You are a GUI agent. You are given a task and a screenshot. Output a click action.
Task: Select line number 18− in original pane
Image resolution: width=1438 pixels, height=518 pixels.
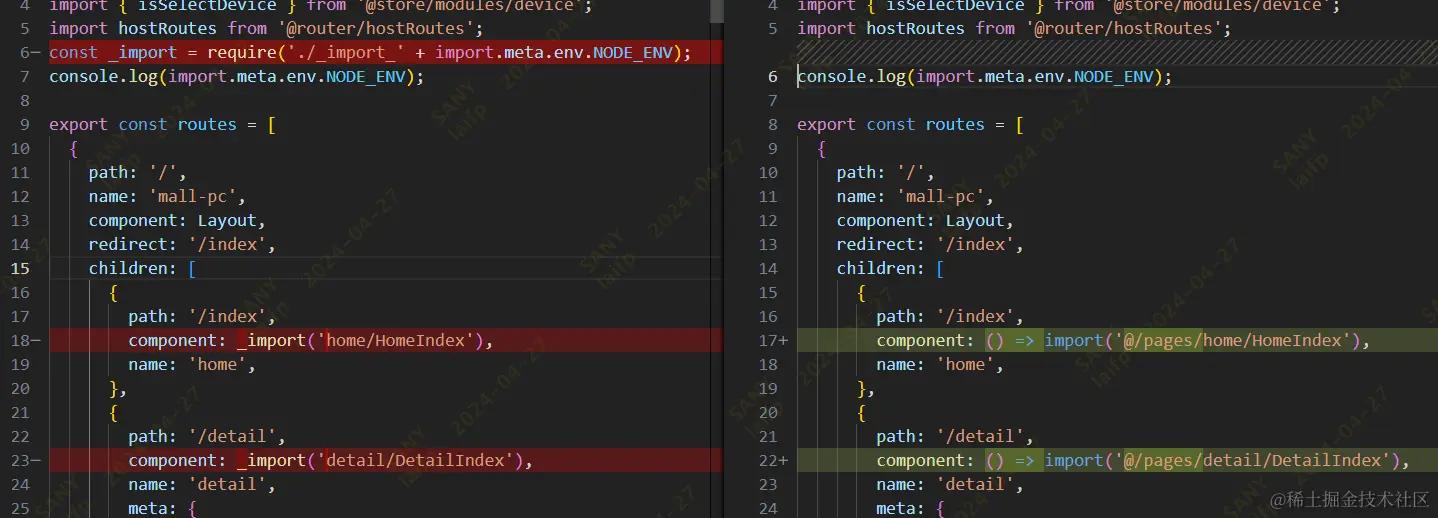[x=24, y=340]
